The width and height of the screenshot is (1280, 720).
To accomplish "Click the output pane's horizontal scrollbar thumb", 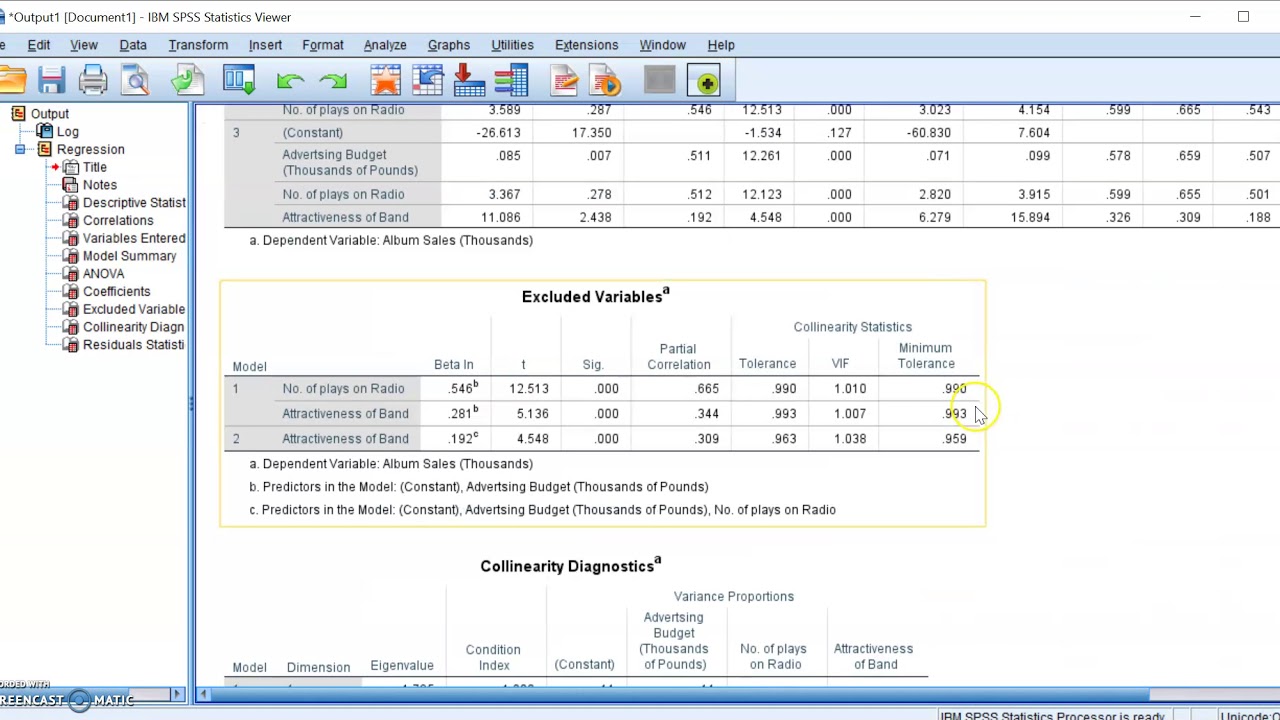I will click(680, 694).
